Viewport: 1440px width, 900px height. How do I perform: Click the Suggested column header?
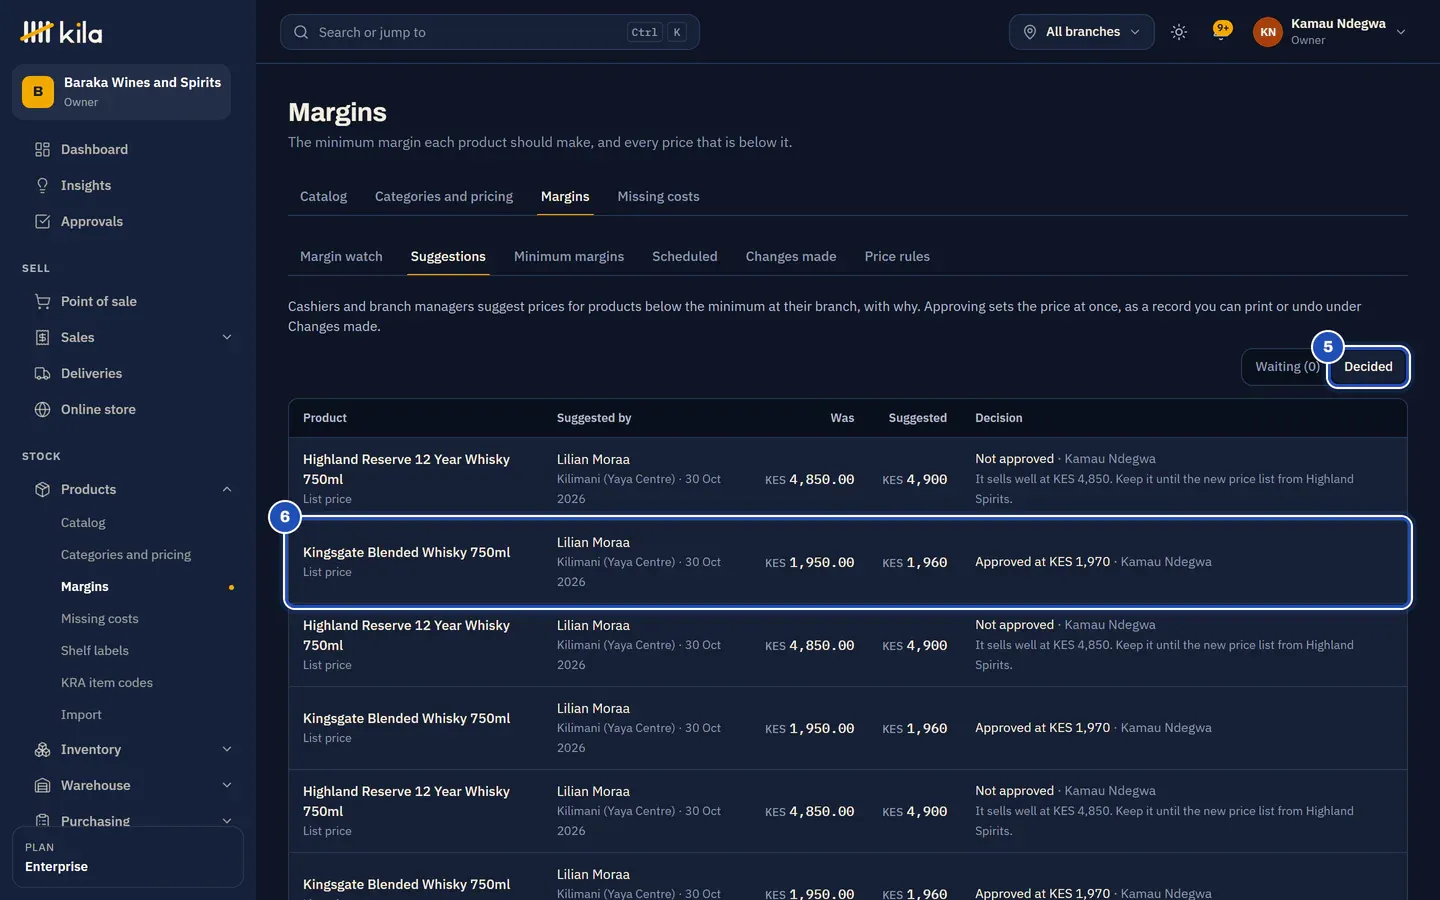[x=917, y=418]
